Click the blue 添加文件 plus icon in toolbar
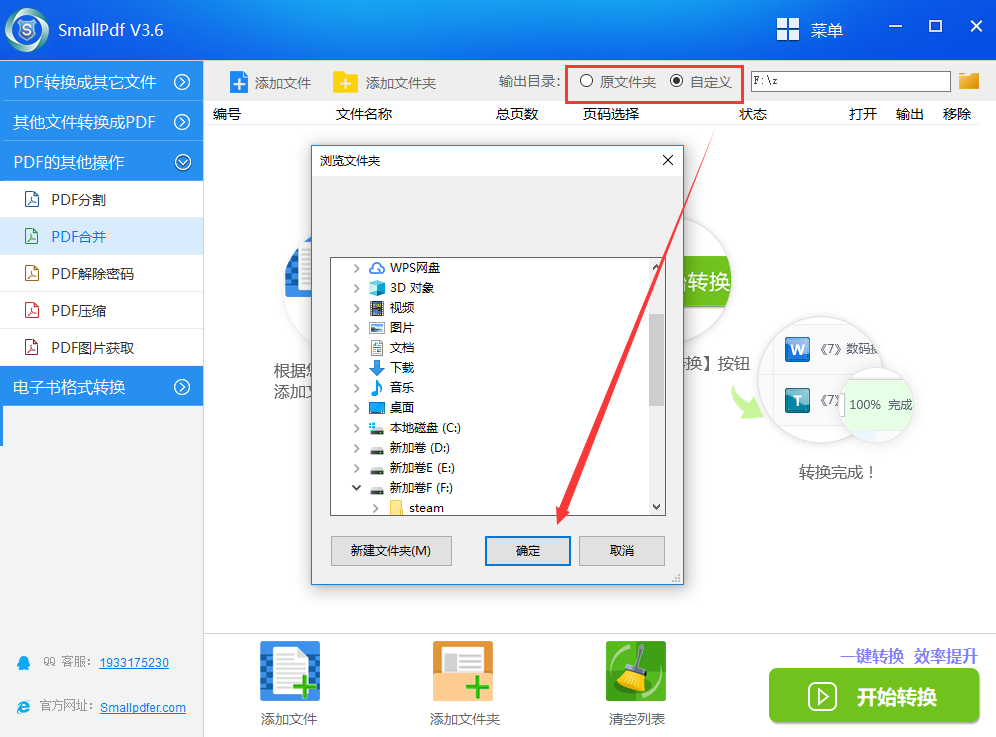This screenshot has width=996, height=737. coord(239,83)
